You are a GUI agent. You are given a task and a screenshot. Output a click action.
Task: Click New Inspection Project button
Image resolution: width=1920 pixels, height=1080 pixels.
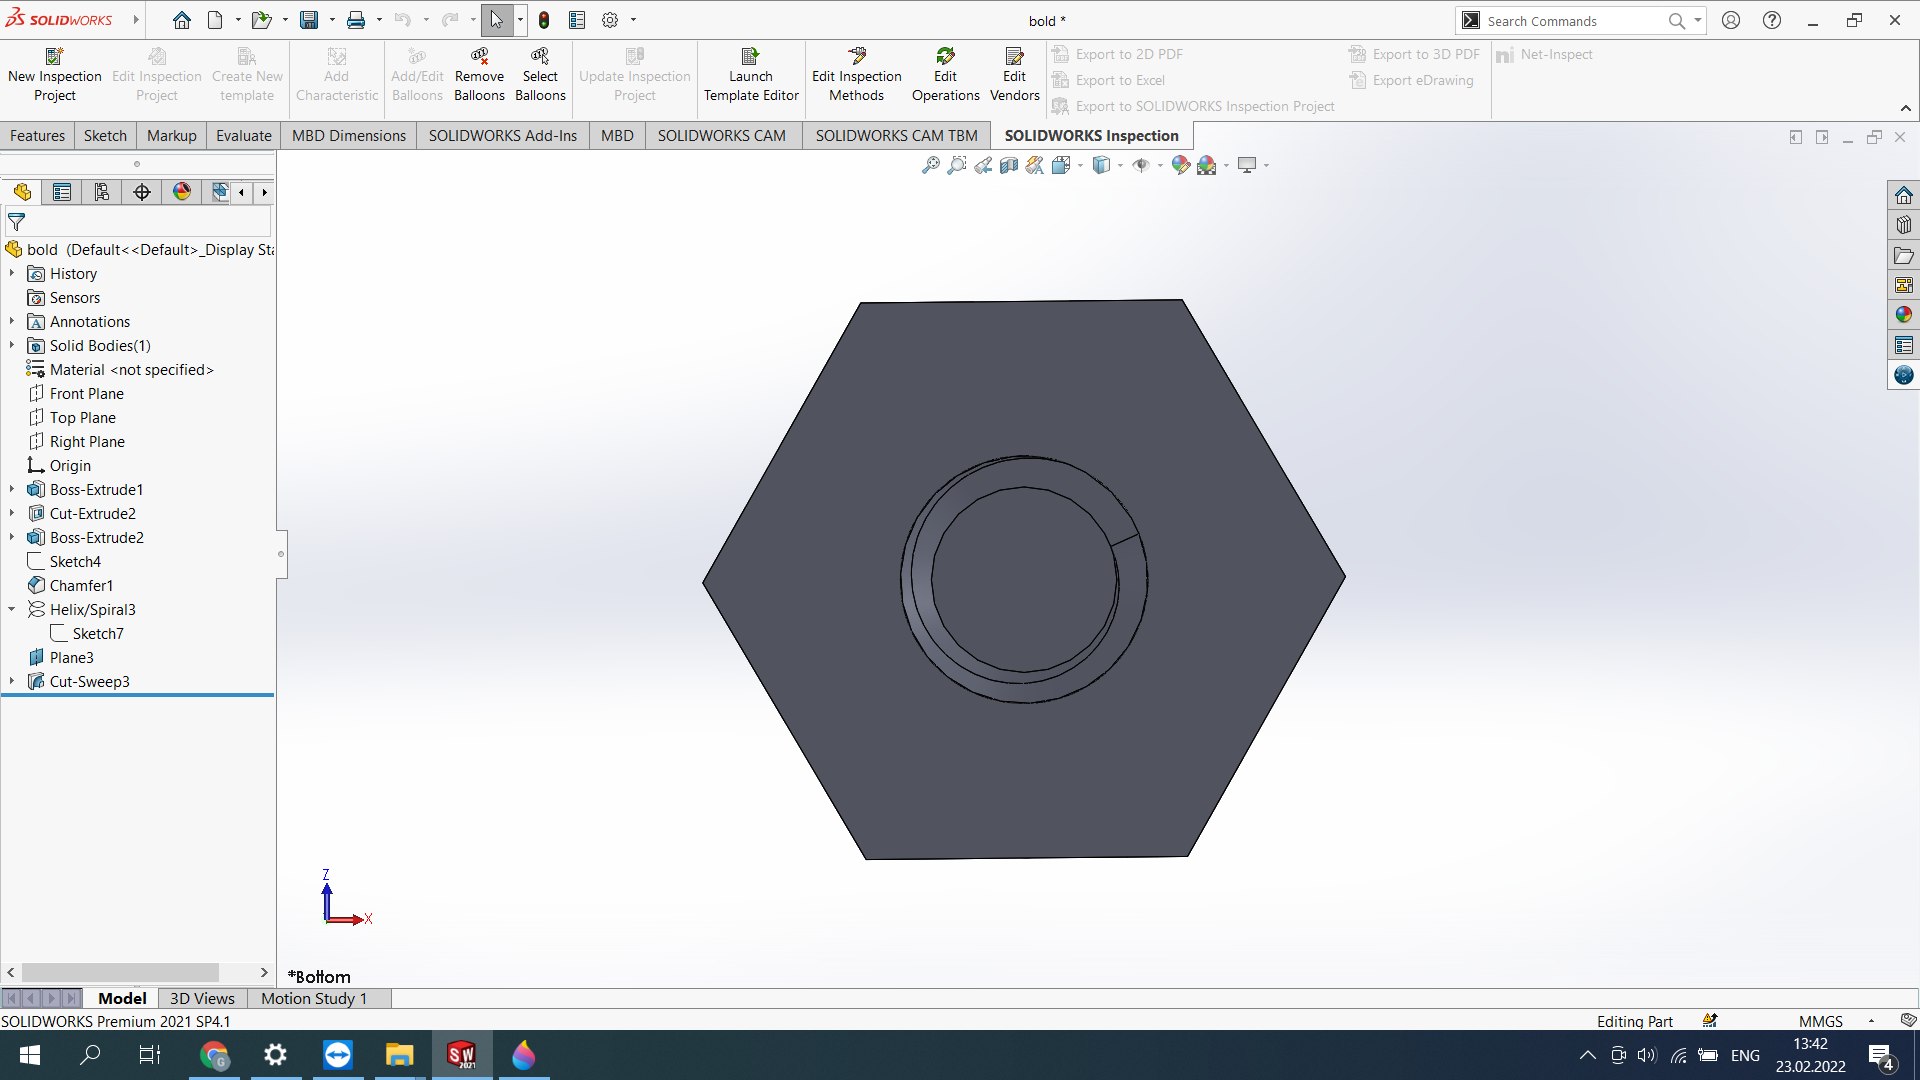point(54,75)
